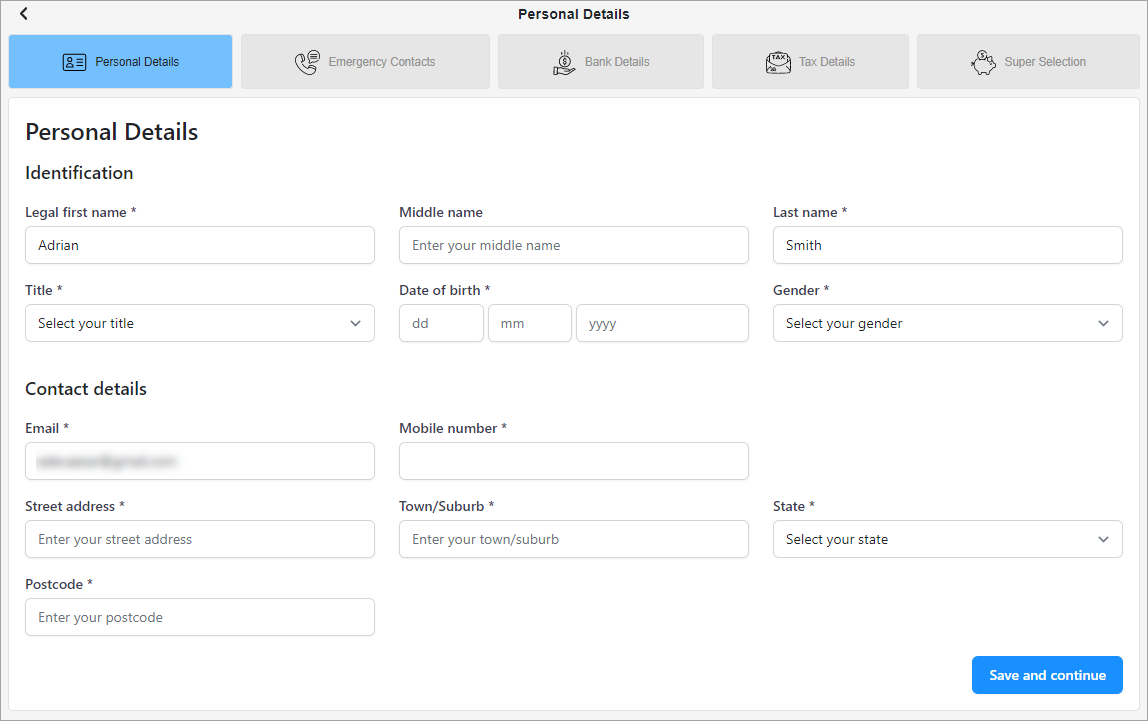Click the day (dd) date of birth field
Screen dimensions: 1148x721
pos(441,323)
